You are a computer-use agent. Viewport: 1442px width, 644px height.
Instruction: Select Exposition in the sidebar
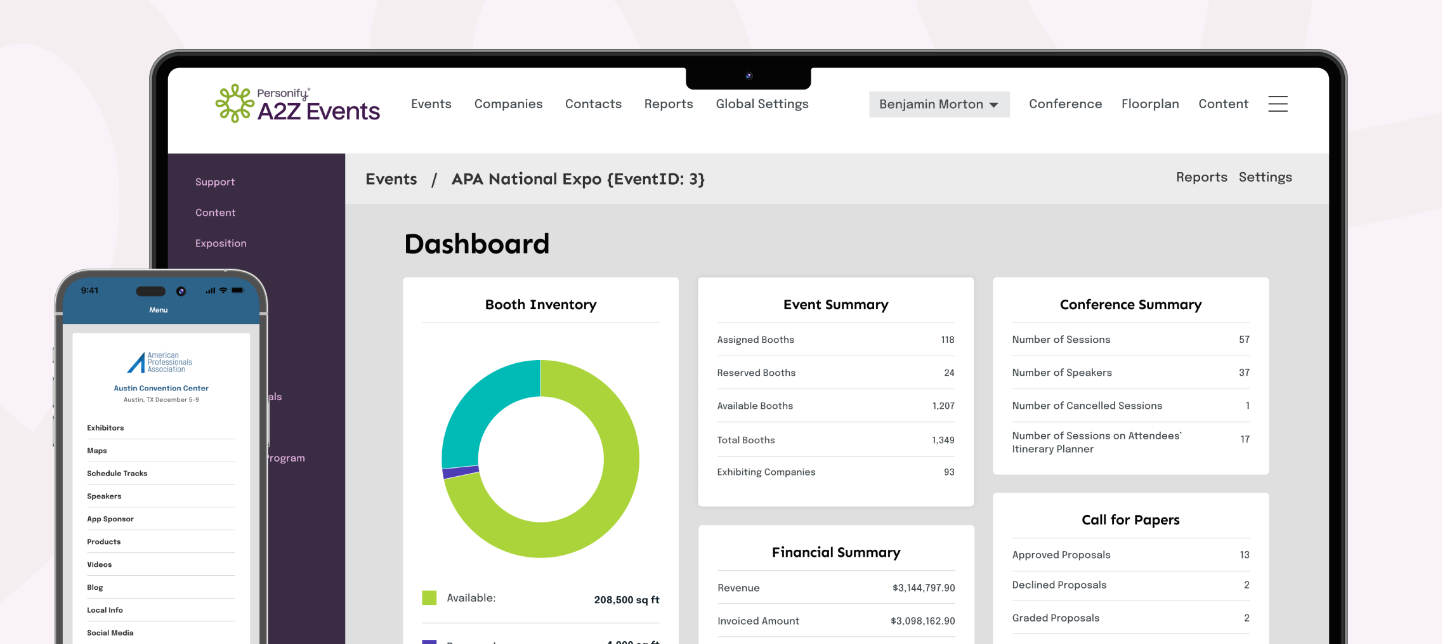pos(221,243)
